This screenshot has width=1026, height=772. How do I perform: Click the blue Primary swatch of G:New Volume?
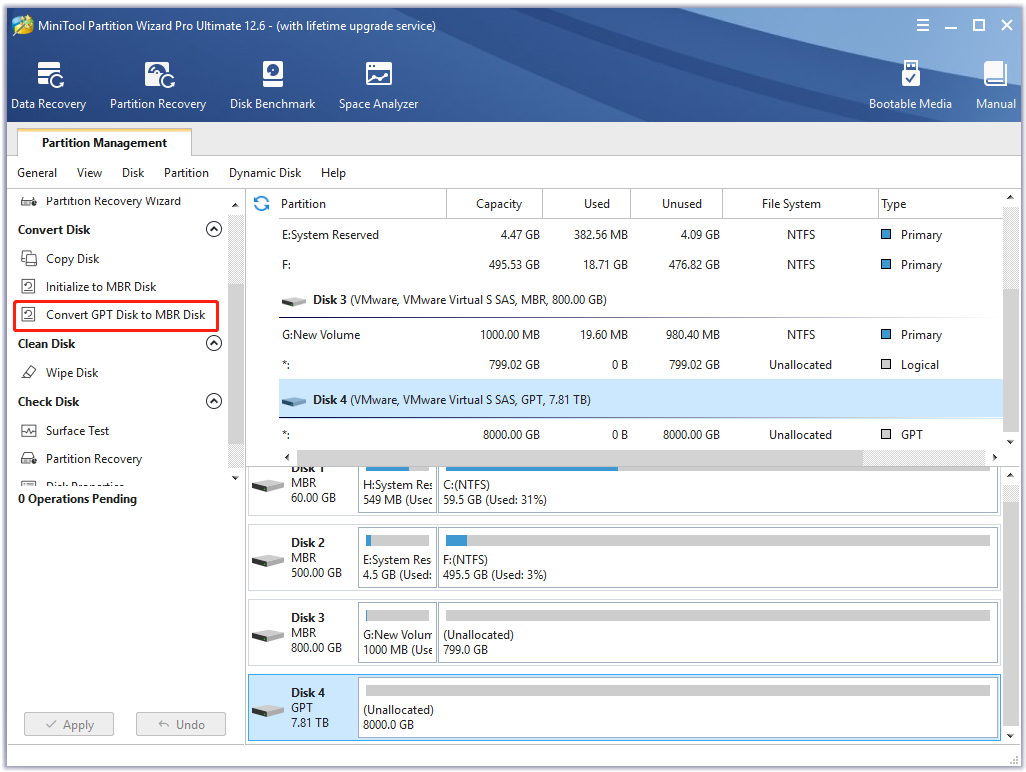(x=886, y=334)
